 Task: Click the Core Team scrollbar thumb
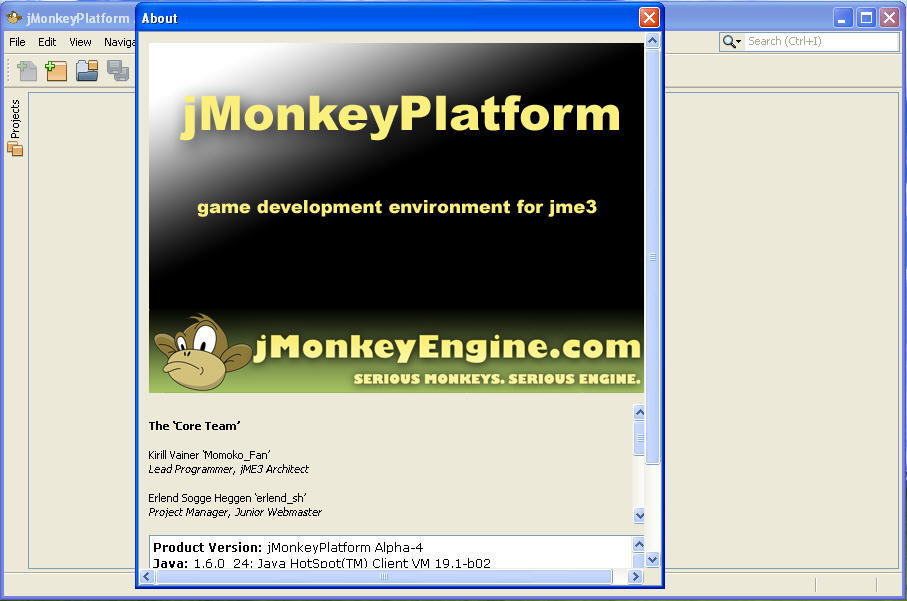coord(639,438)
